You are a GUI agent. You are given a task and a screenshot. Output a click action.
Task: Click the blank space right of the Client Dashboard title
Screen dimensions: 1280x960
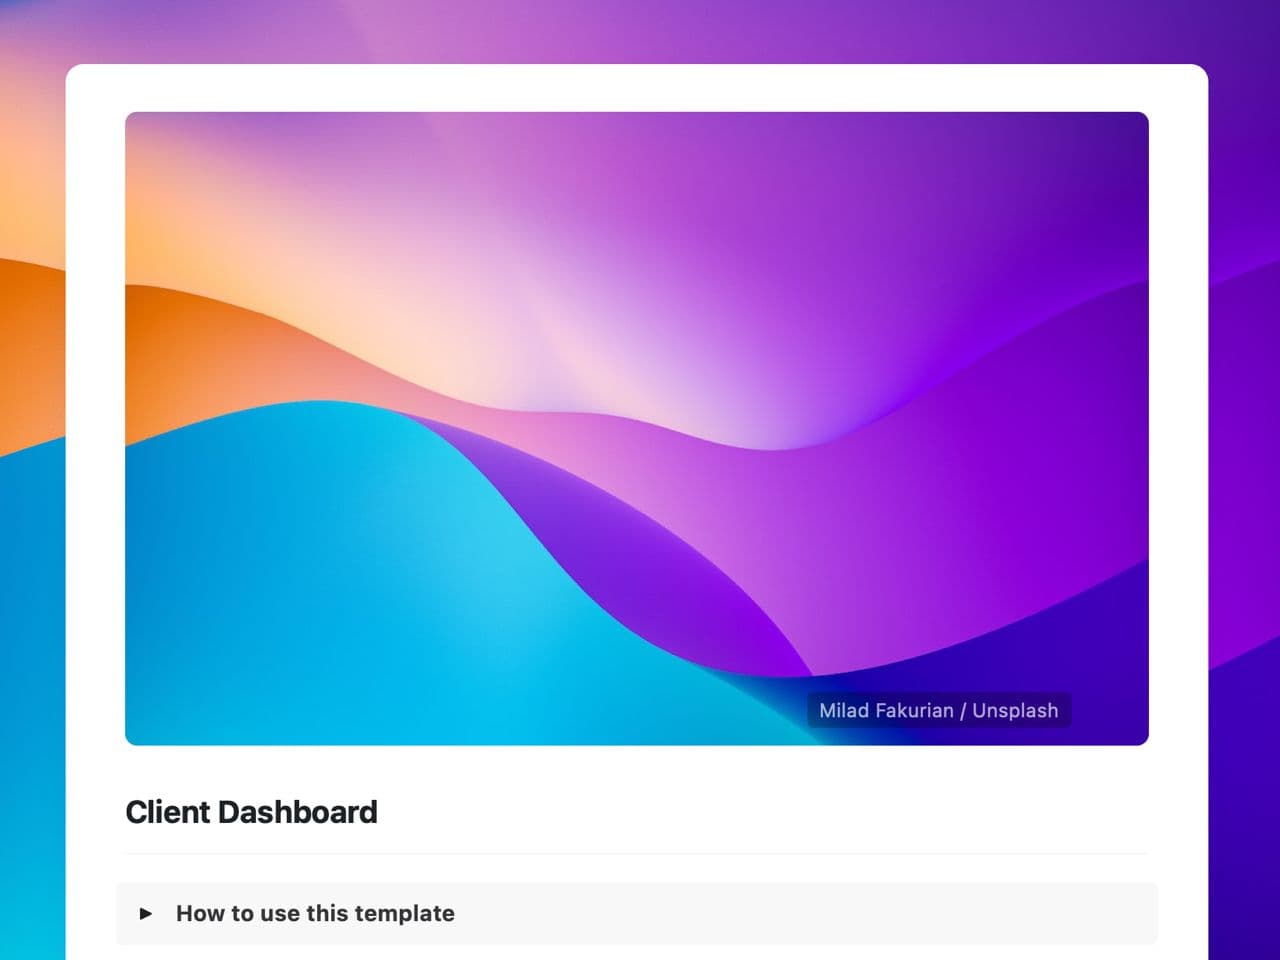(760, 812)
